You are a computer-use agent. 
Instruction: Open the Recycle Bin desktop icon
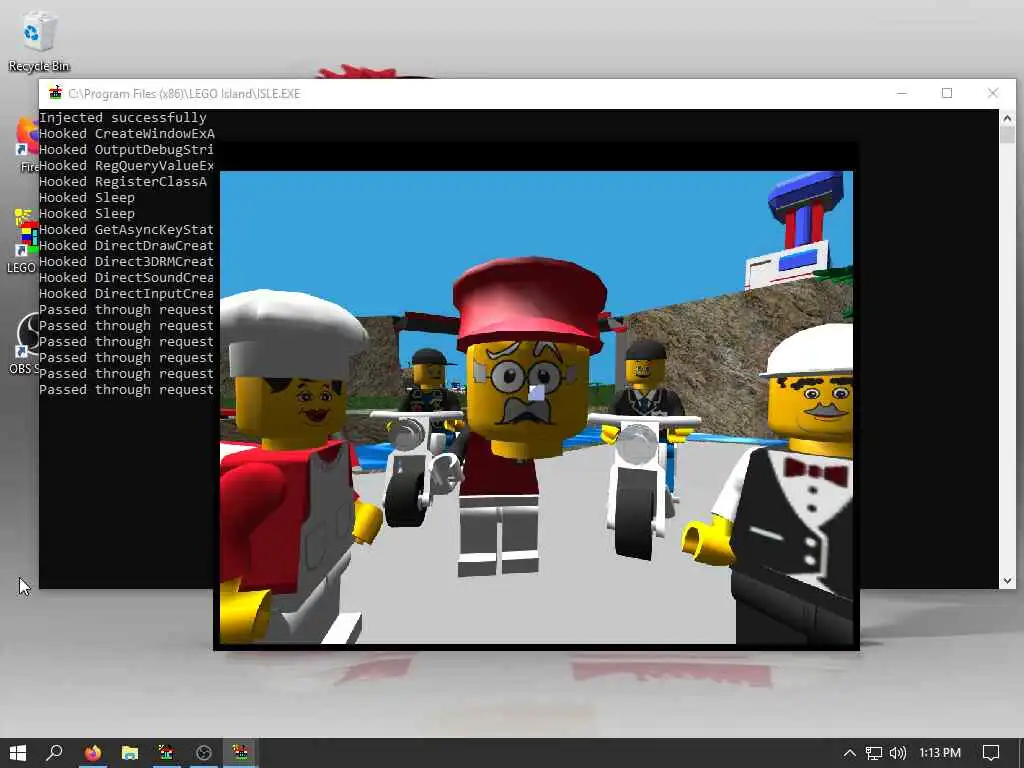[x=38, y=40]
